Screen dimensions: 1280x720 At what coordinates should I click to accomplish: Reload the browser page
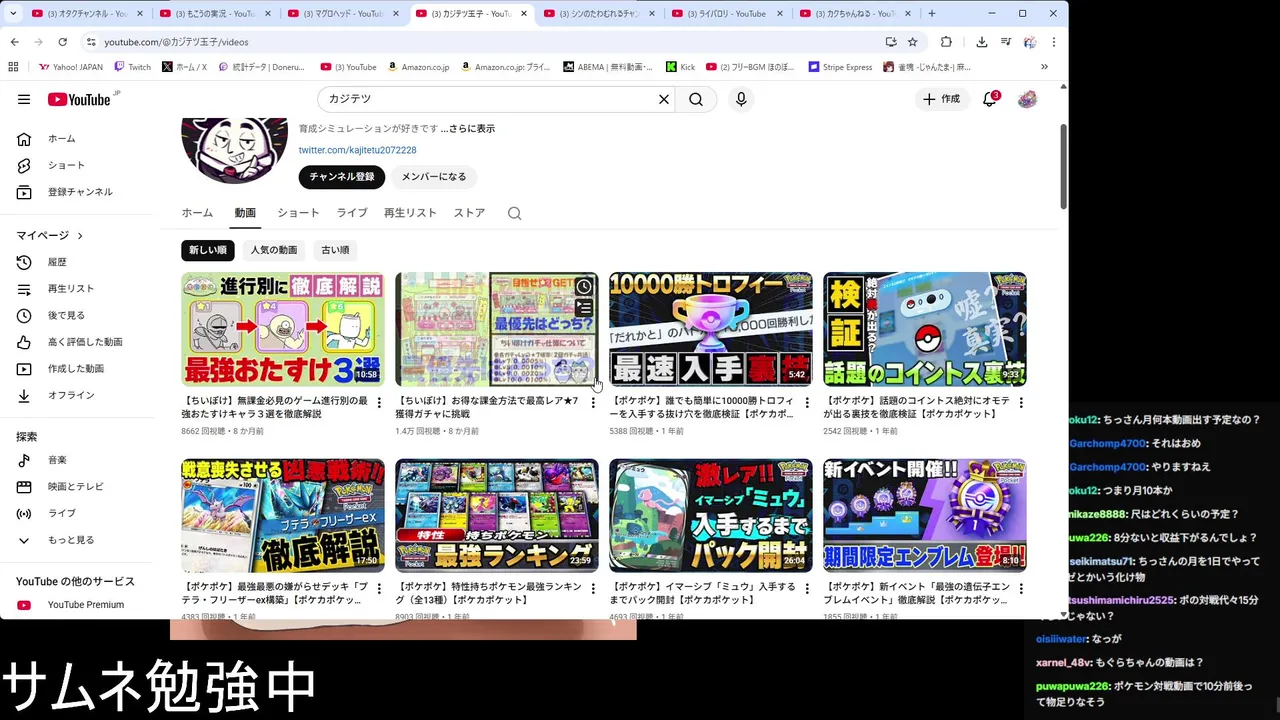point(62,42)
